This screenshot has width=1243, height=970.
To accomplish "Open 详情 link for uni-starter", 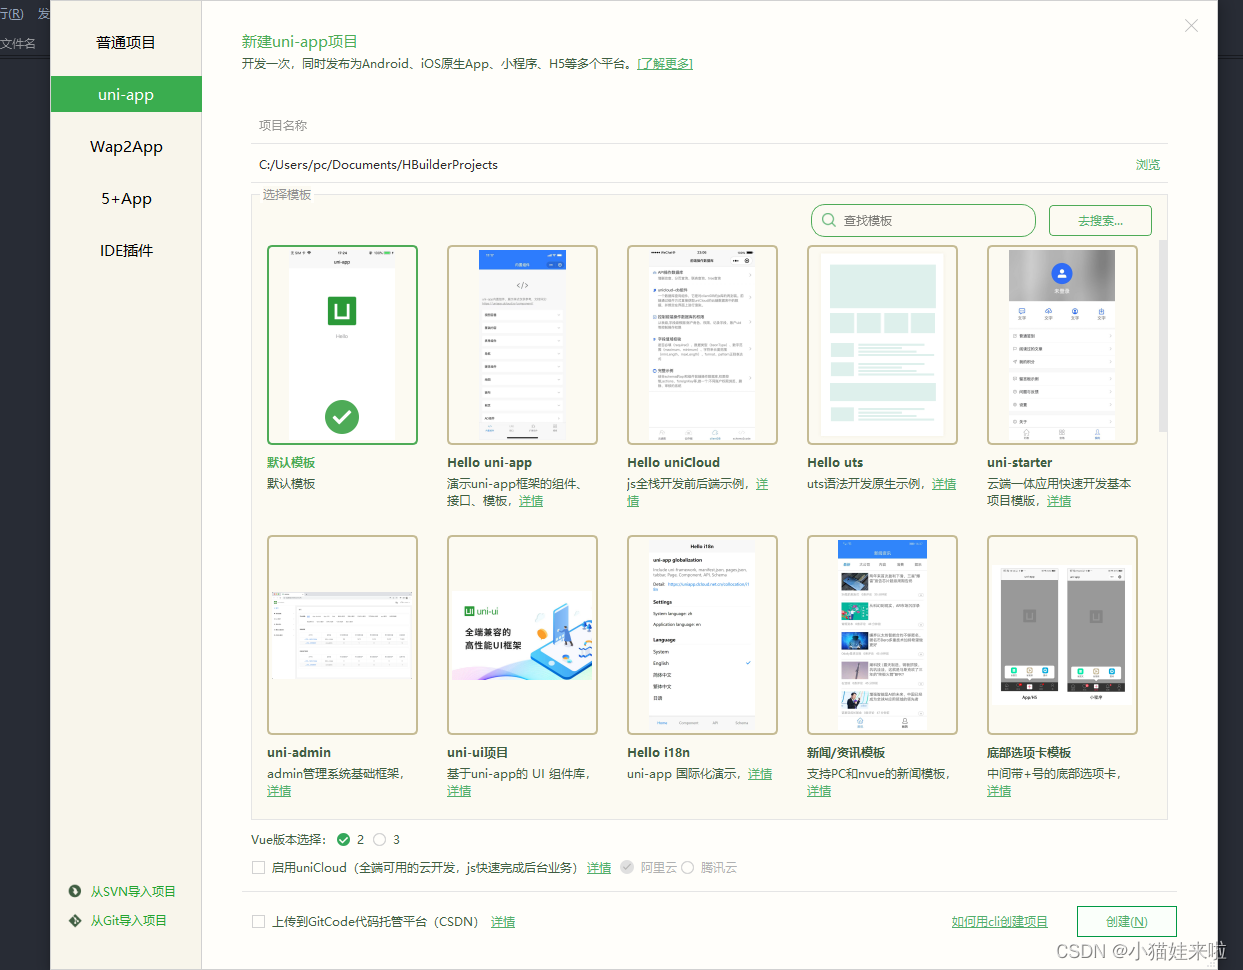I will coord(1059,501).
